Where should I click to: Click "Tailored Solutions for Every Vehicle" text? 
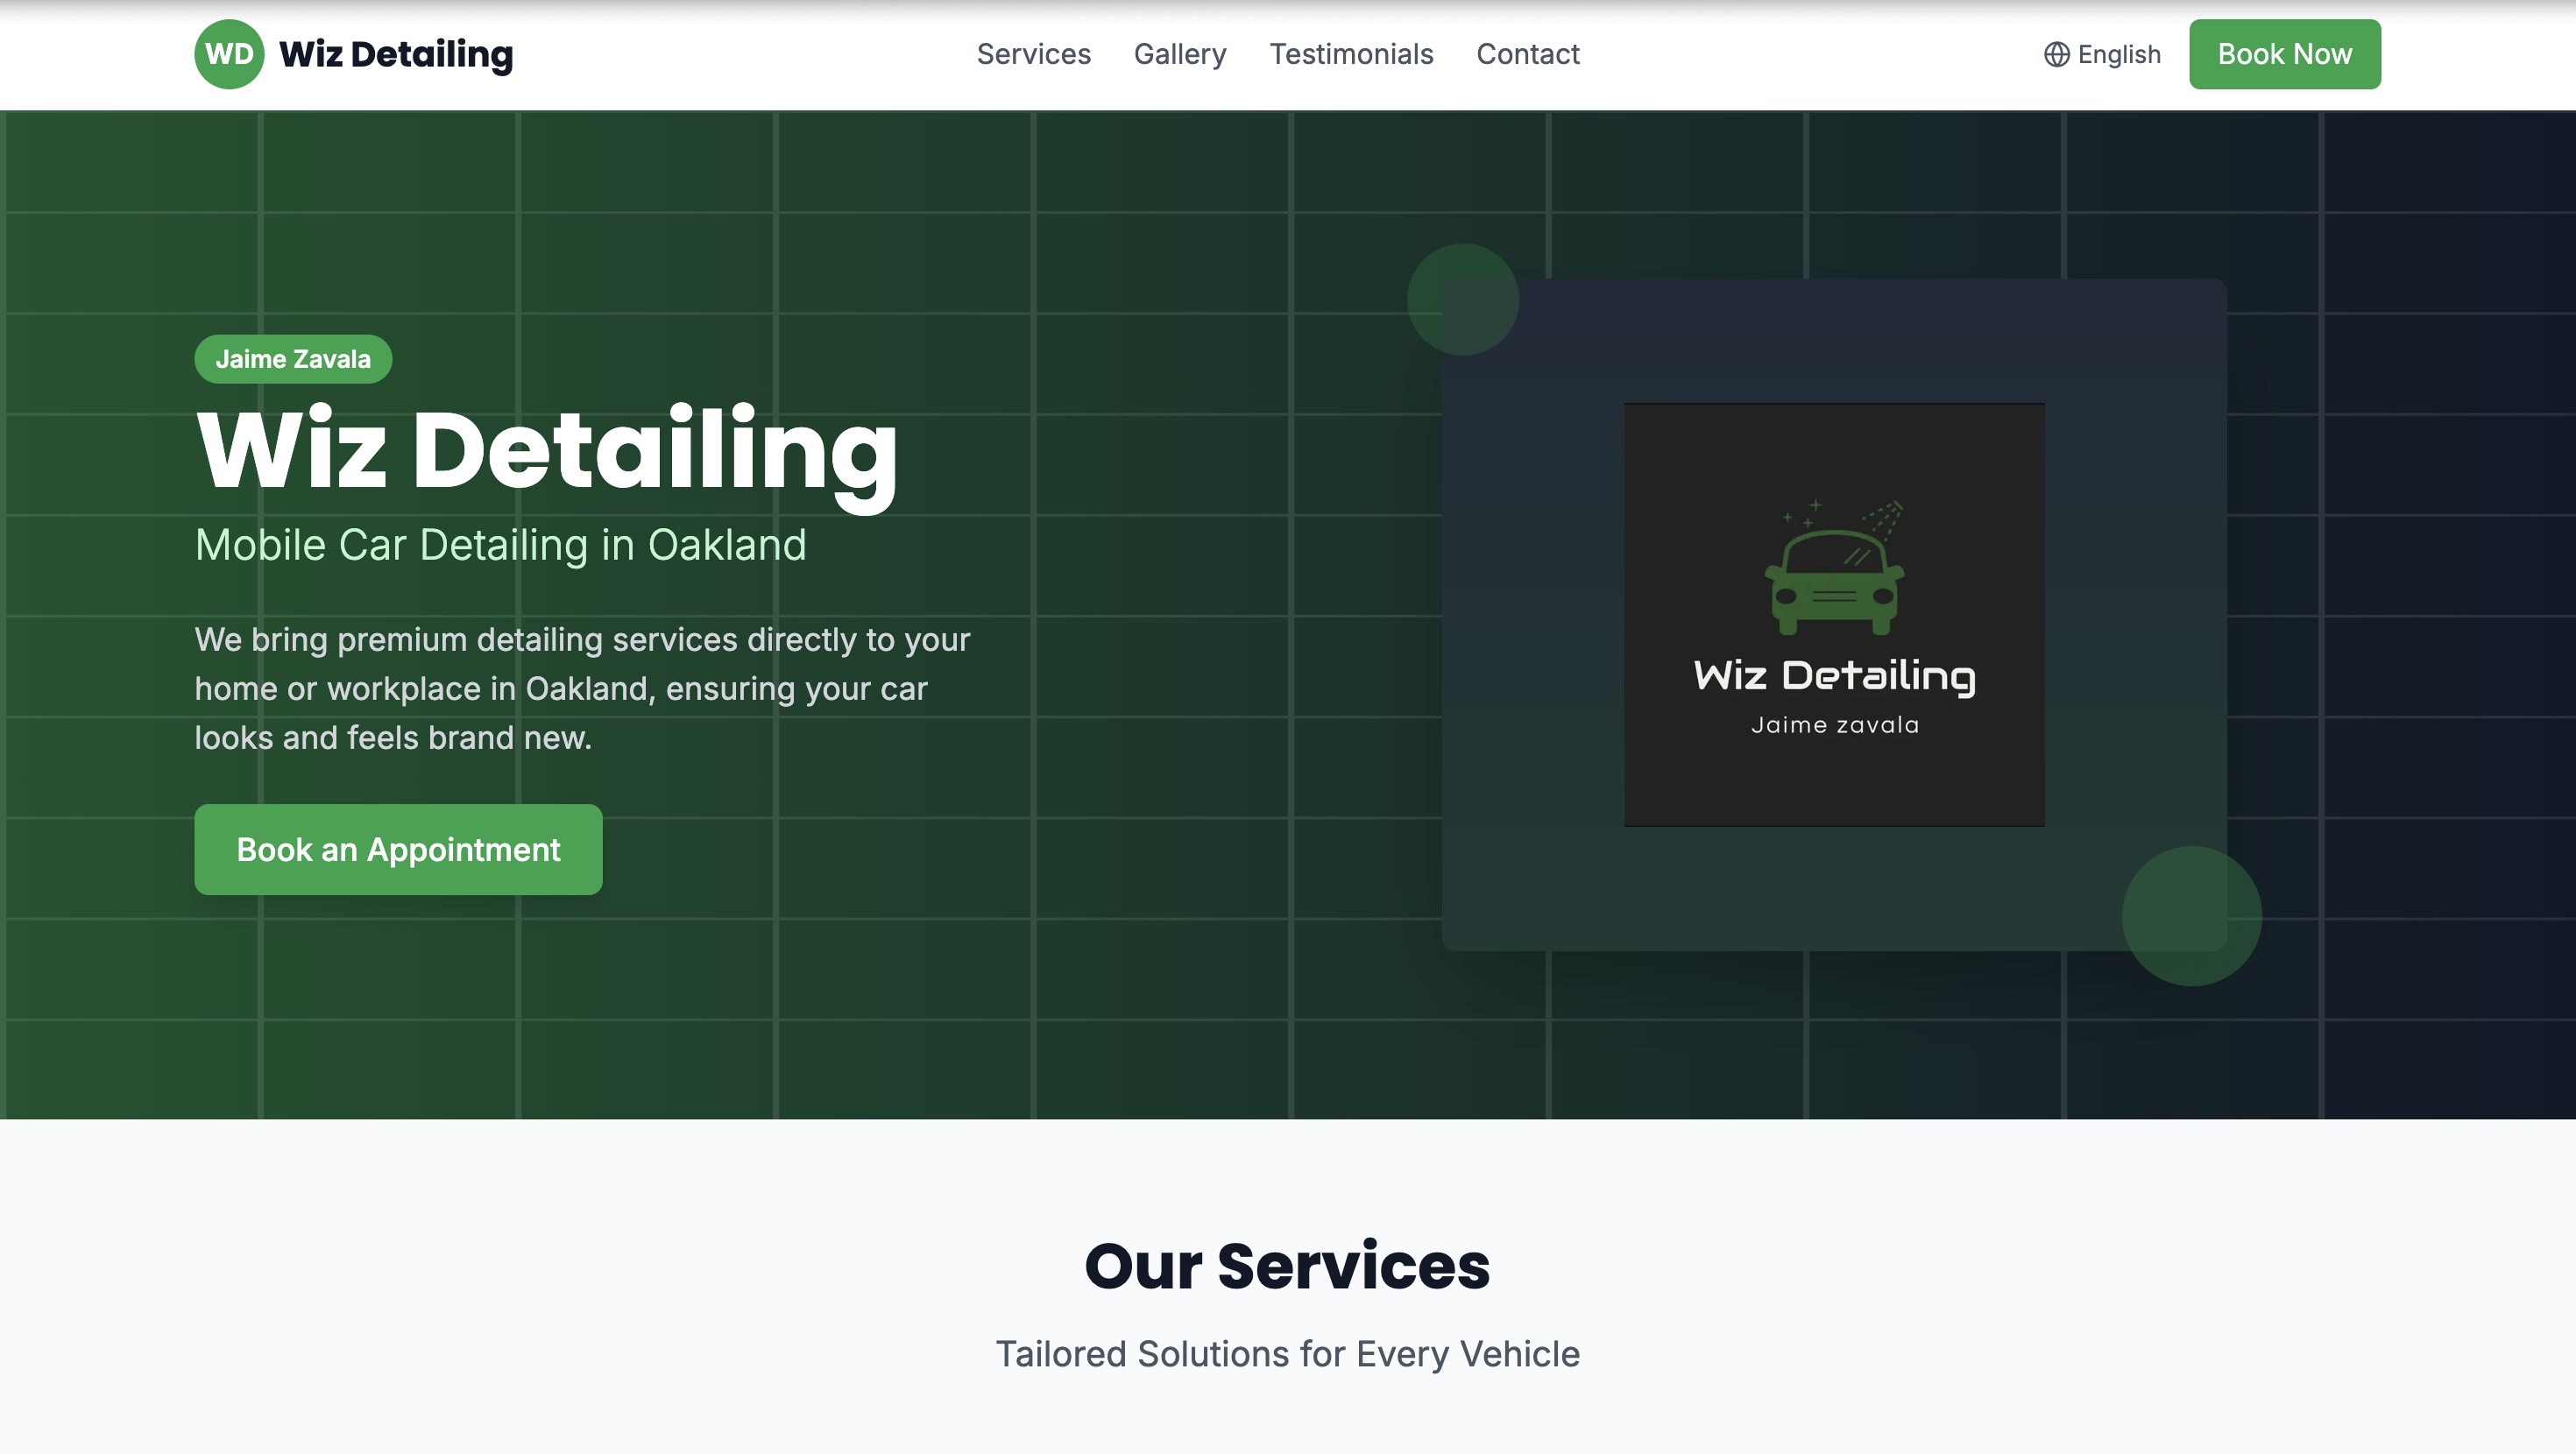point(1288,1354)
